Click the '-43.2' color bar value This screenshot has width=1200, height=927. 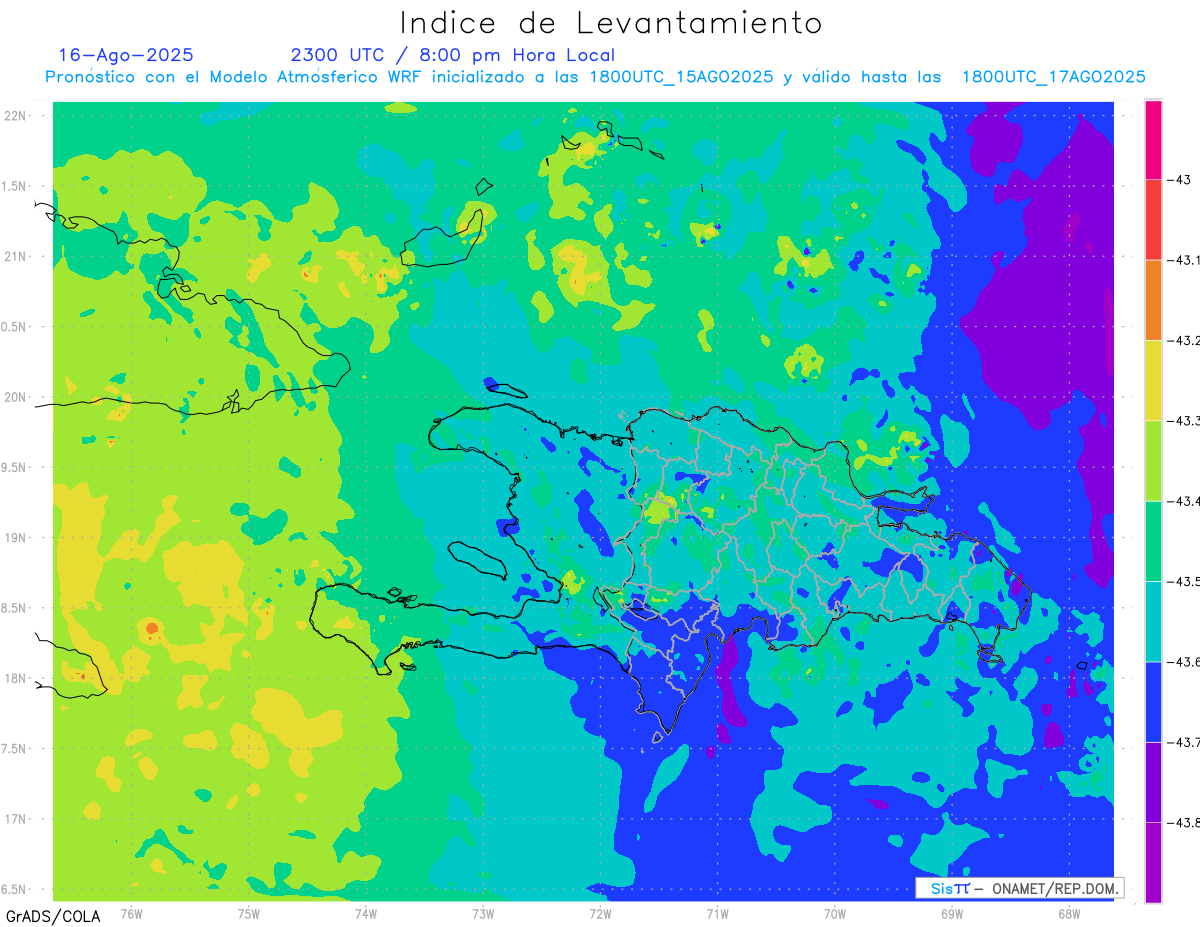pyautogui.click(x=1184, y=340)
